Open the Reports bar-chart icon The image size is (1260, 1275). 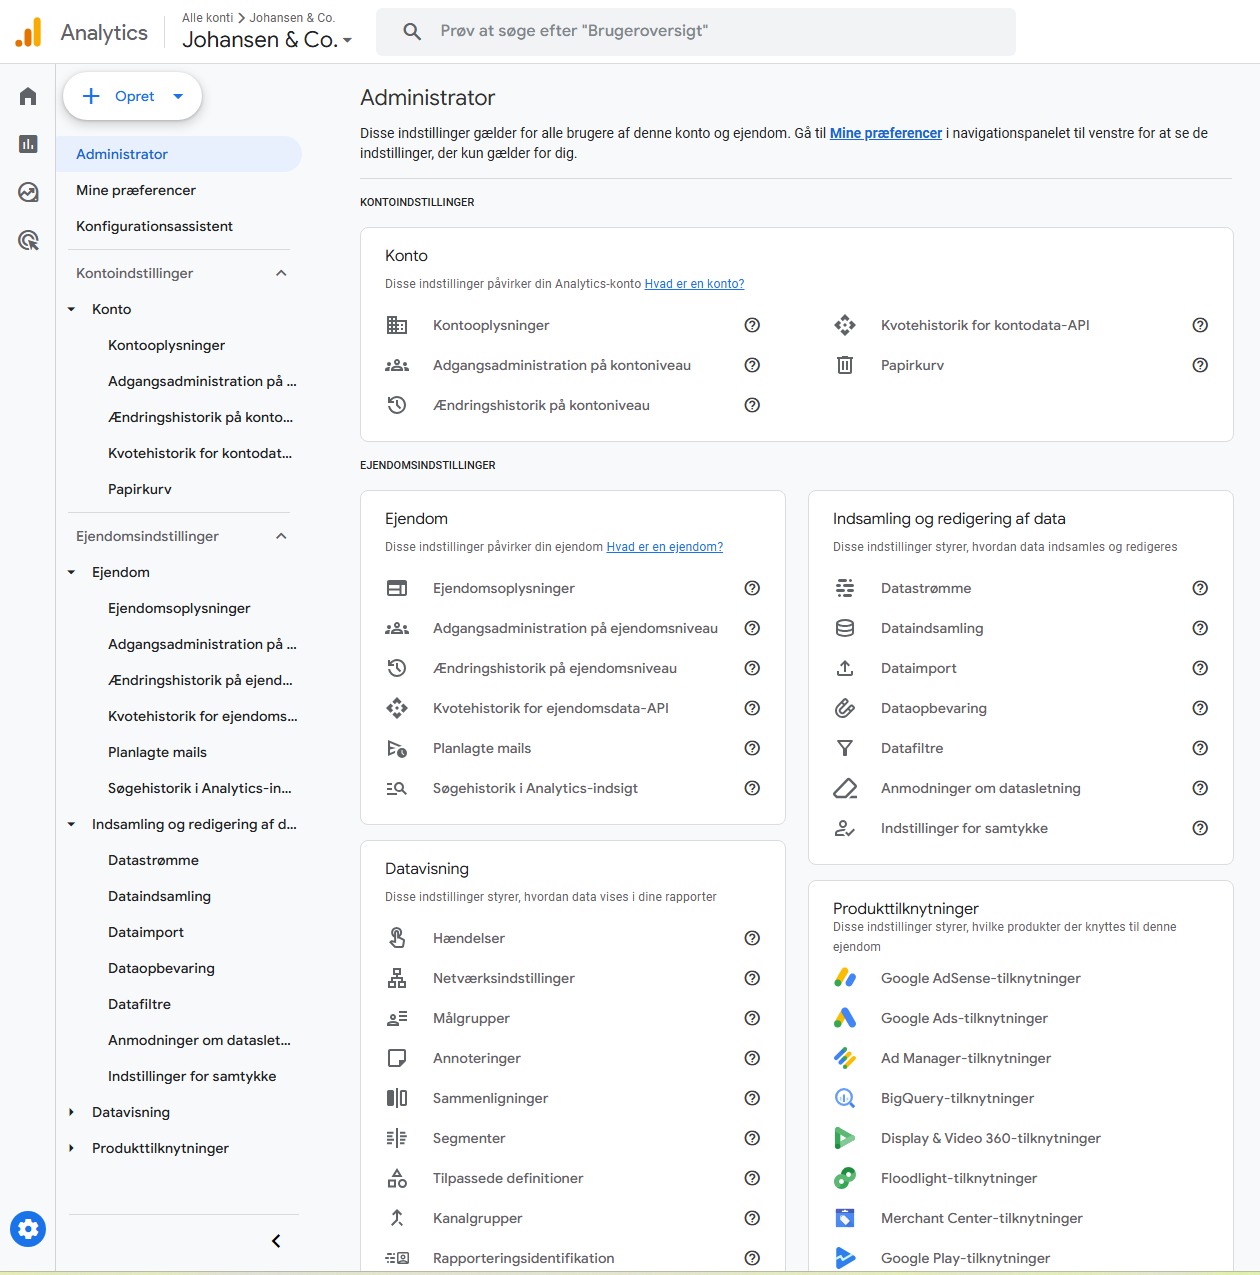coord(28,144)
